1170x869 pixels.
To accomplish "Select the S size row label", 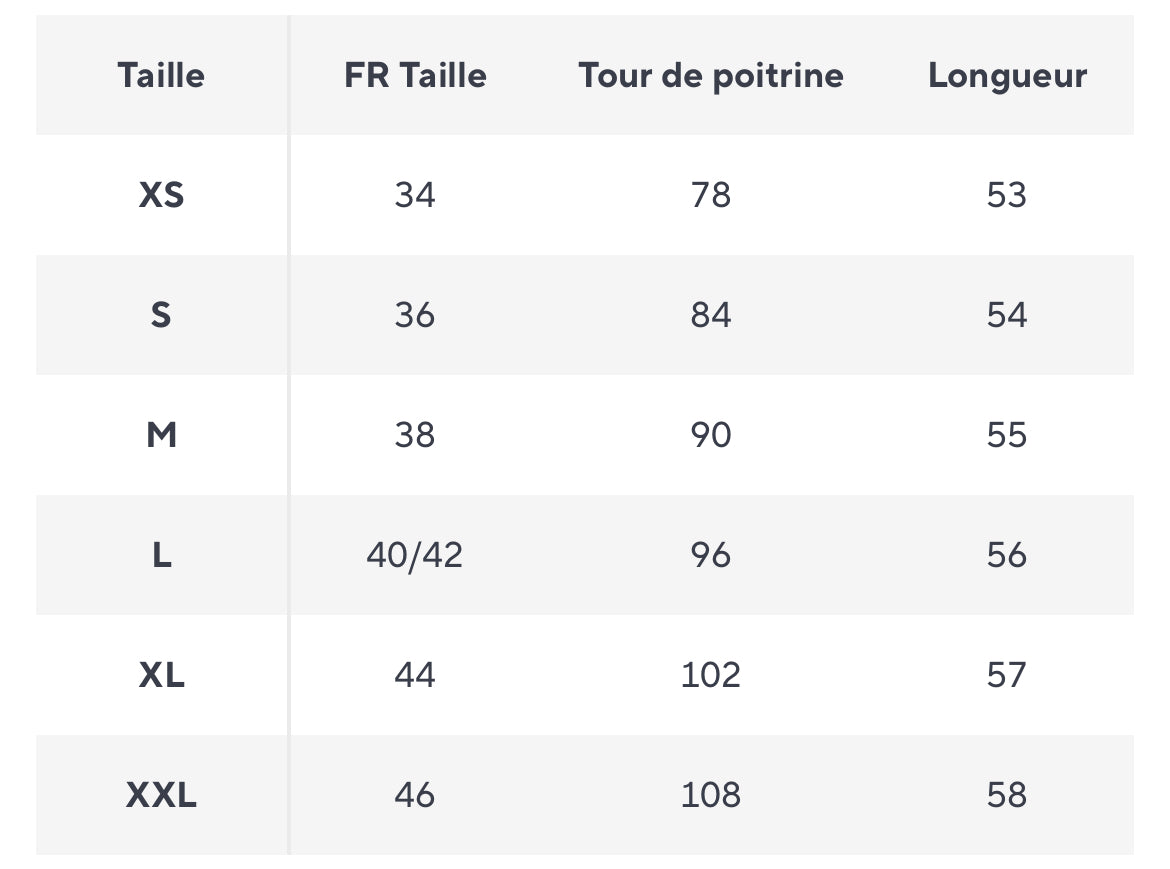I will [161, 315].
